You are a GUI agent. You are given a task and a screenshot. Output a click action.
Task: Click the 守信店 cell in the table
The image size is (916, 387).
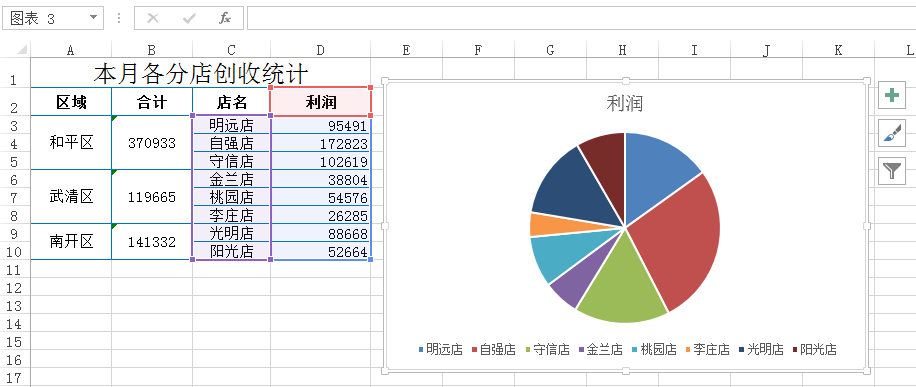[x=231, y=161]
